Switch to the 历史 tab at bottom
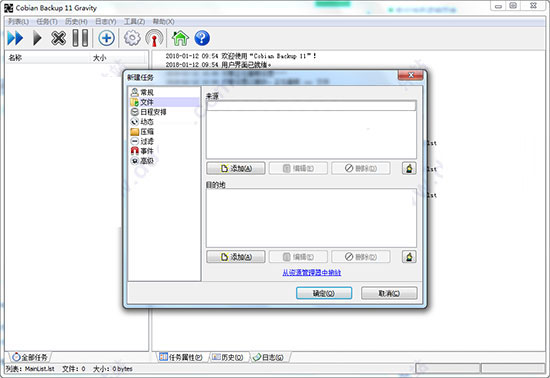Image resolution: width=550 pixels, height=378 pixels. pyautogui.click(x=228, y=357)
